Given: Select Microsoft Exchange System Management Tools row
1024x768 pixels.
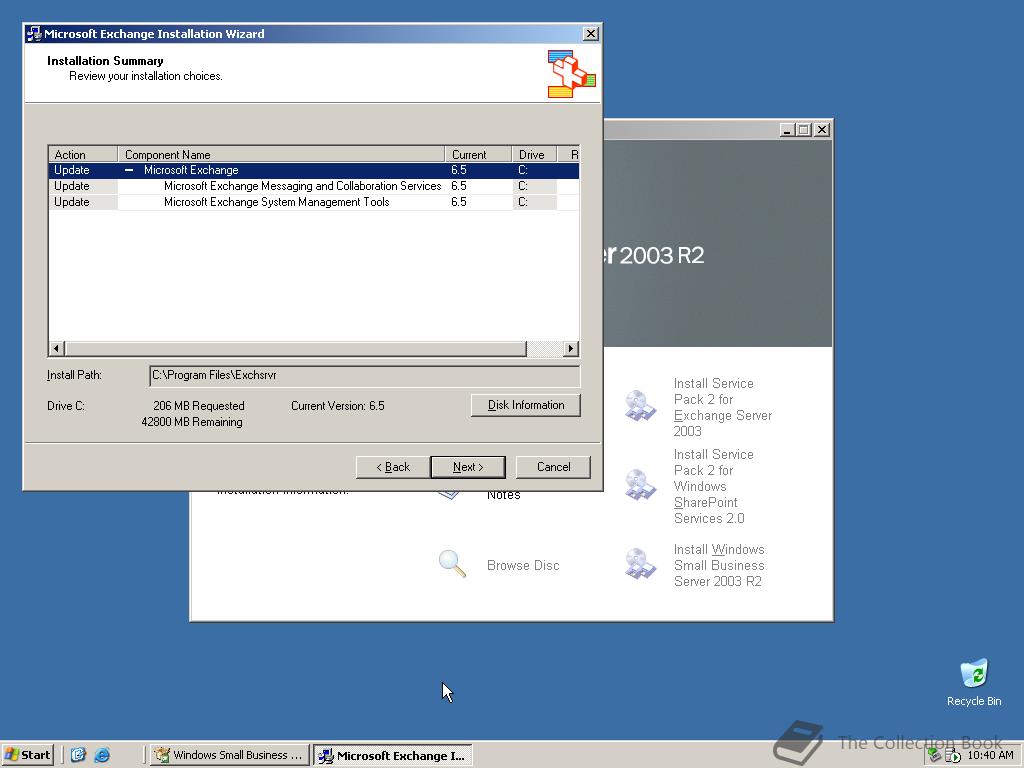Looking at the screenshot, I should 313,202.
